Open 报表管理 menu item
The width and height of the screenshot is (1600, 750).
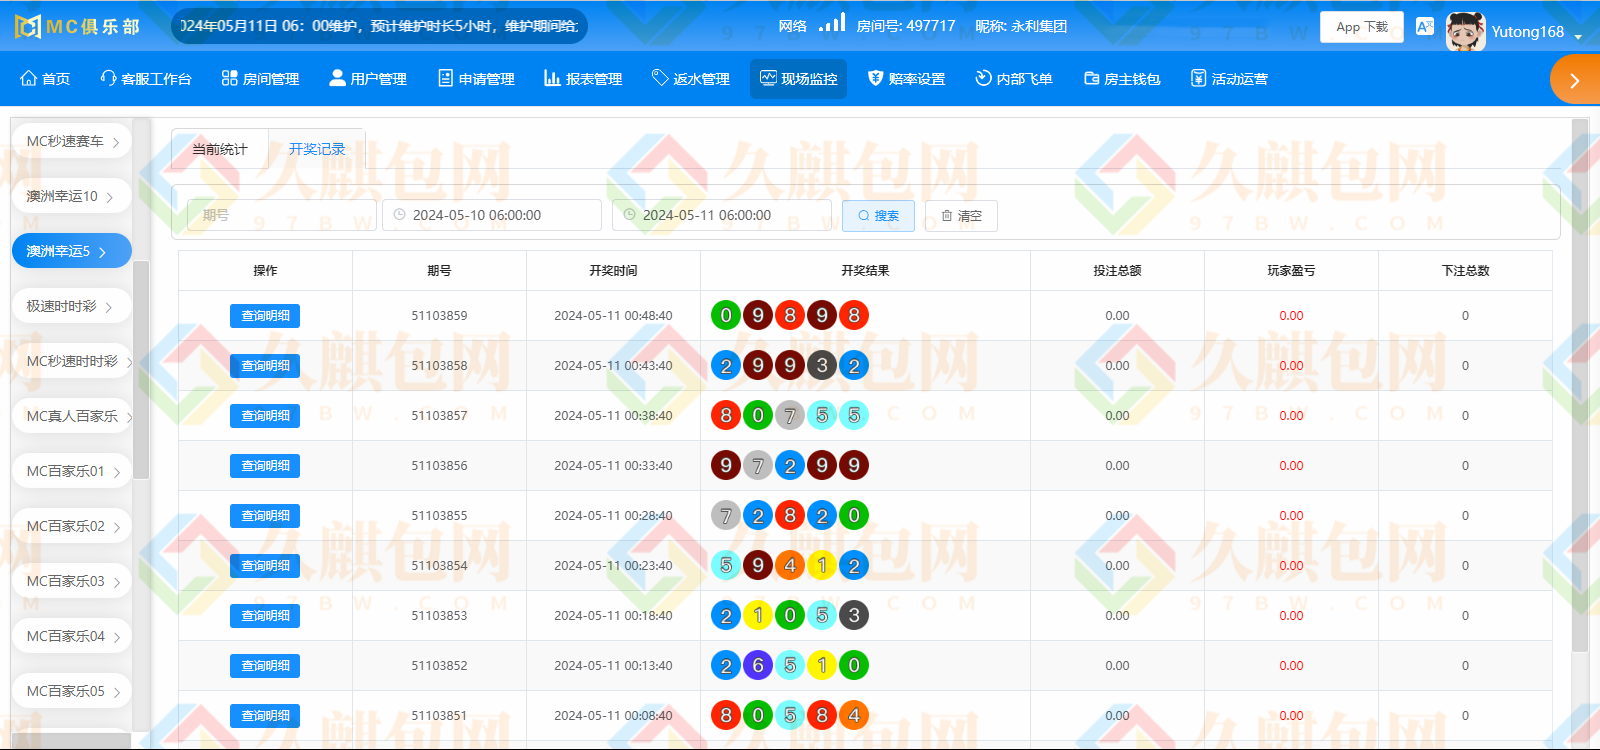(583, 79)
